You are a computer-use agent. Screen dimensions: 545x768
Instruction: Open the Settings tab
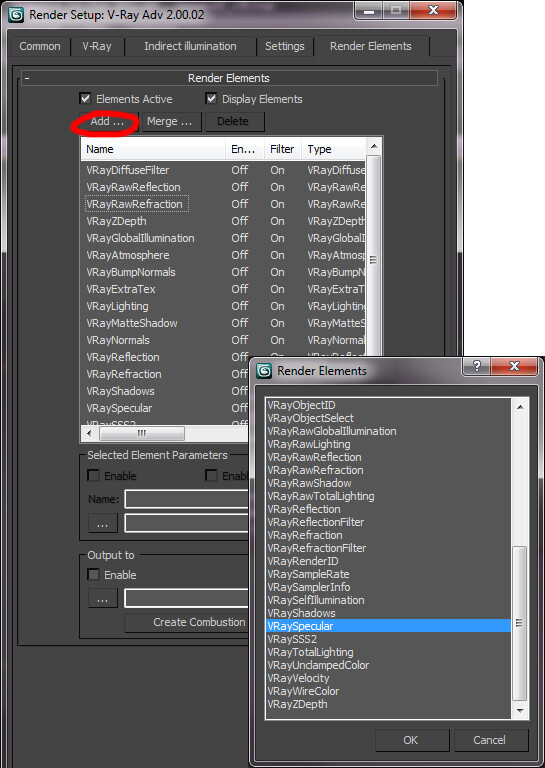pyautogui.click(x=284, y=46)
